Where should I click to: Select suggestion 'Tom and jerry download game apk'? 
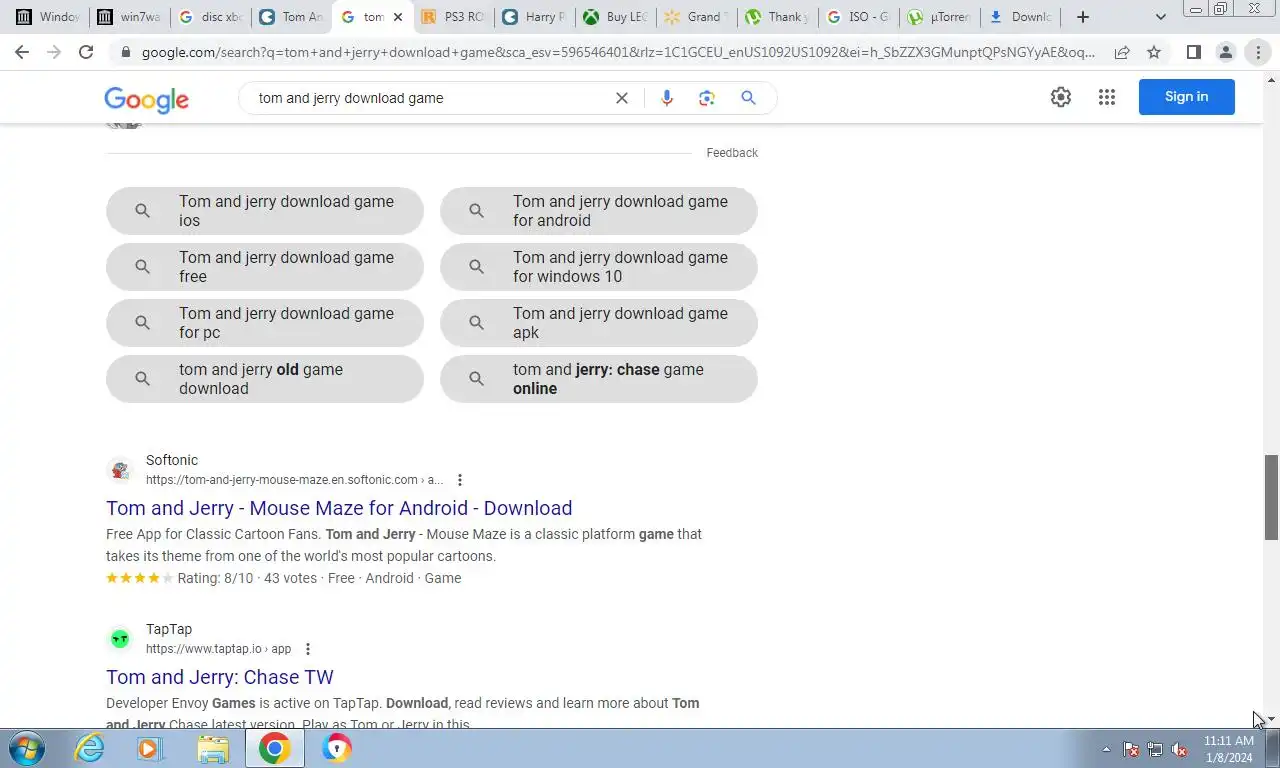pos(599,323)
